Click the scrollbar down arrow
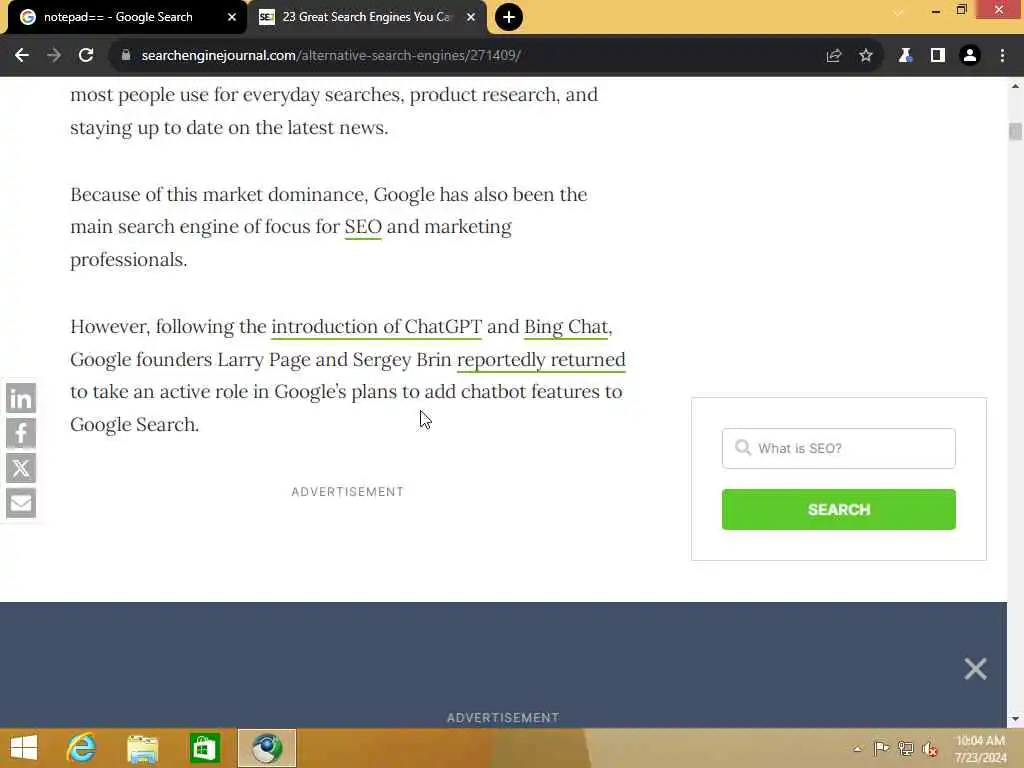This screenshot has height=768, width=1024. (x=1015, y=719)
